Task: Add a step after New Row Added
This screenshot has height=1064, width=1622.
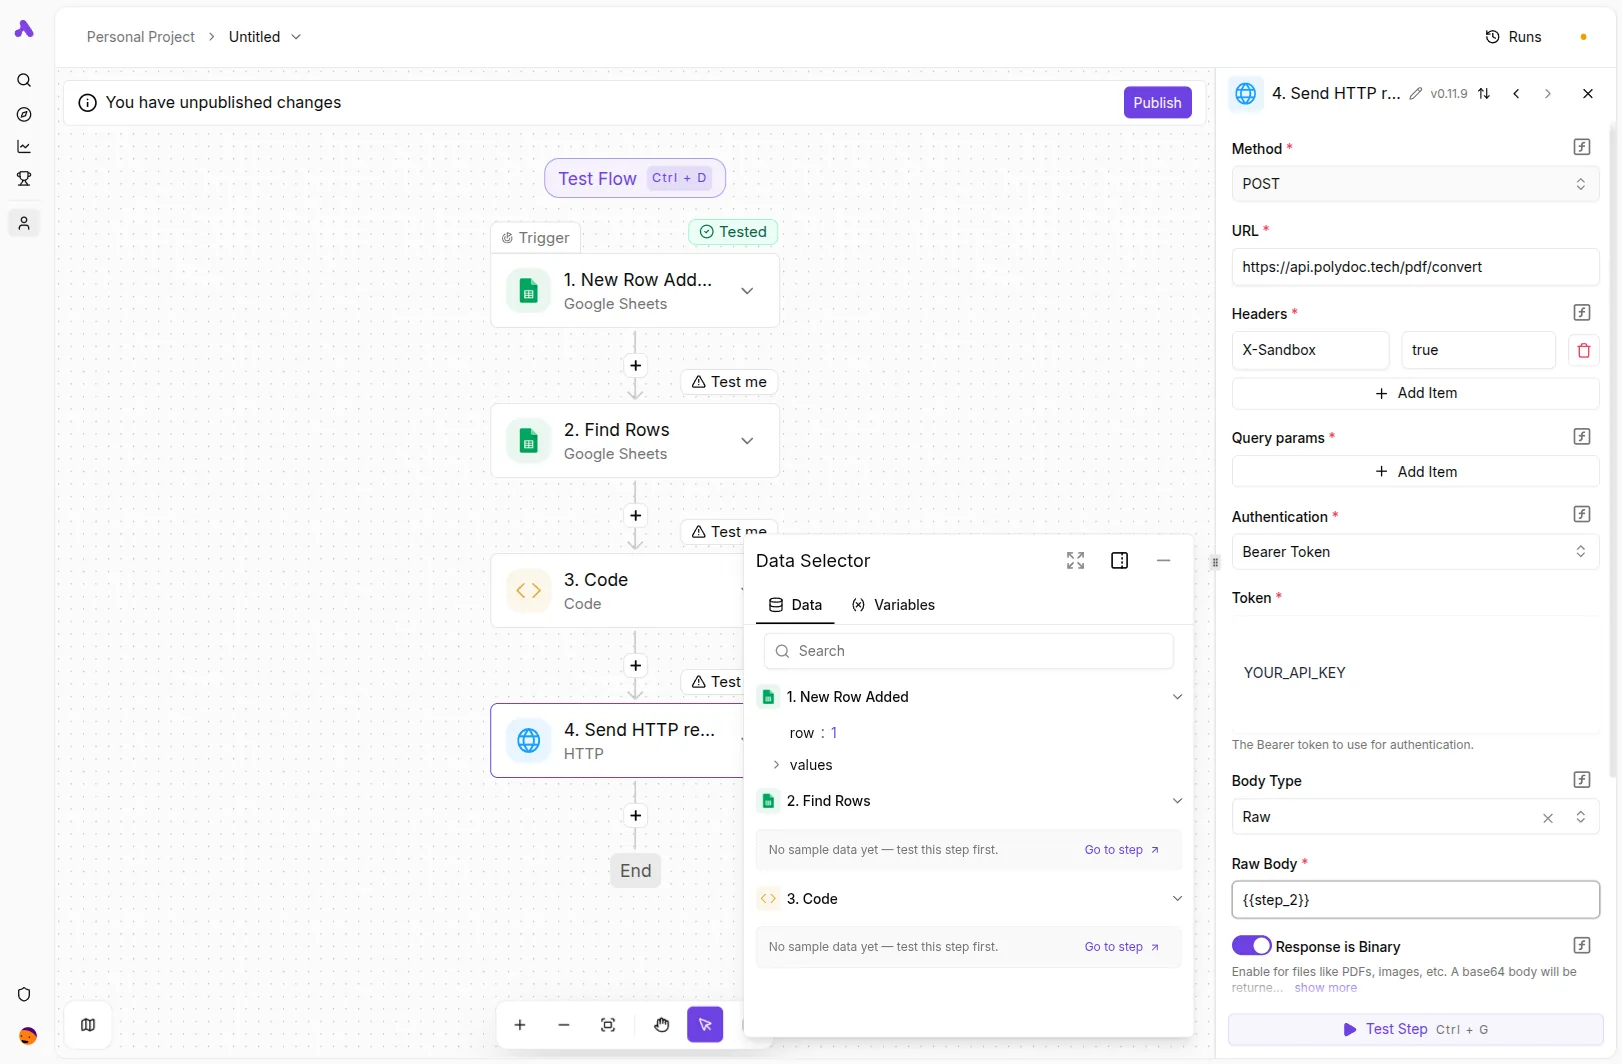Action: click(x=636, y=366)
